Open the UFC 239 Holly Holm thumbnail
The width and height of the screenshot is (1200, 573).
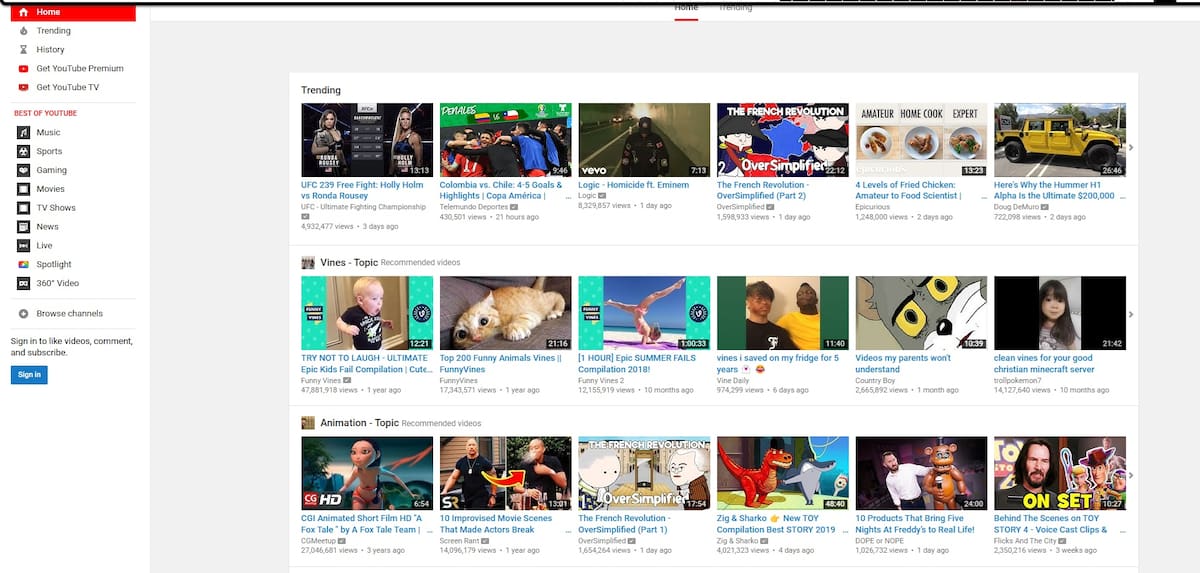coord(367,140)
